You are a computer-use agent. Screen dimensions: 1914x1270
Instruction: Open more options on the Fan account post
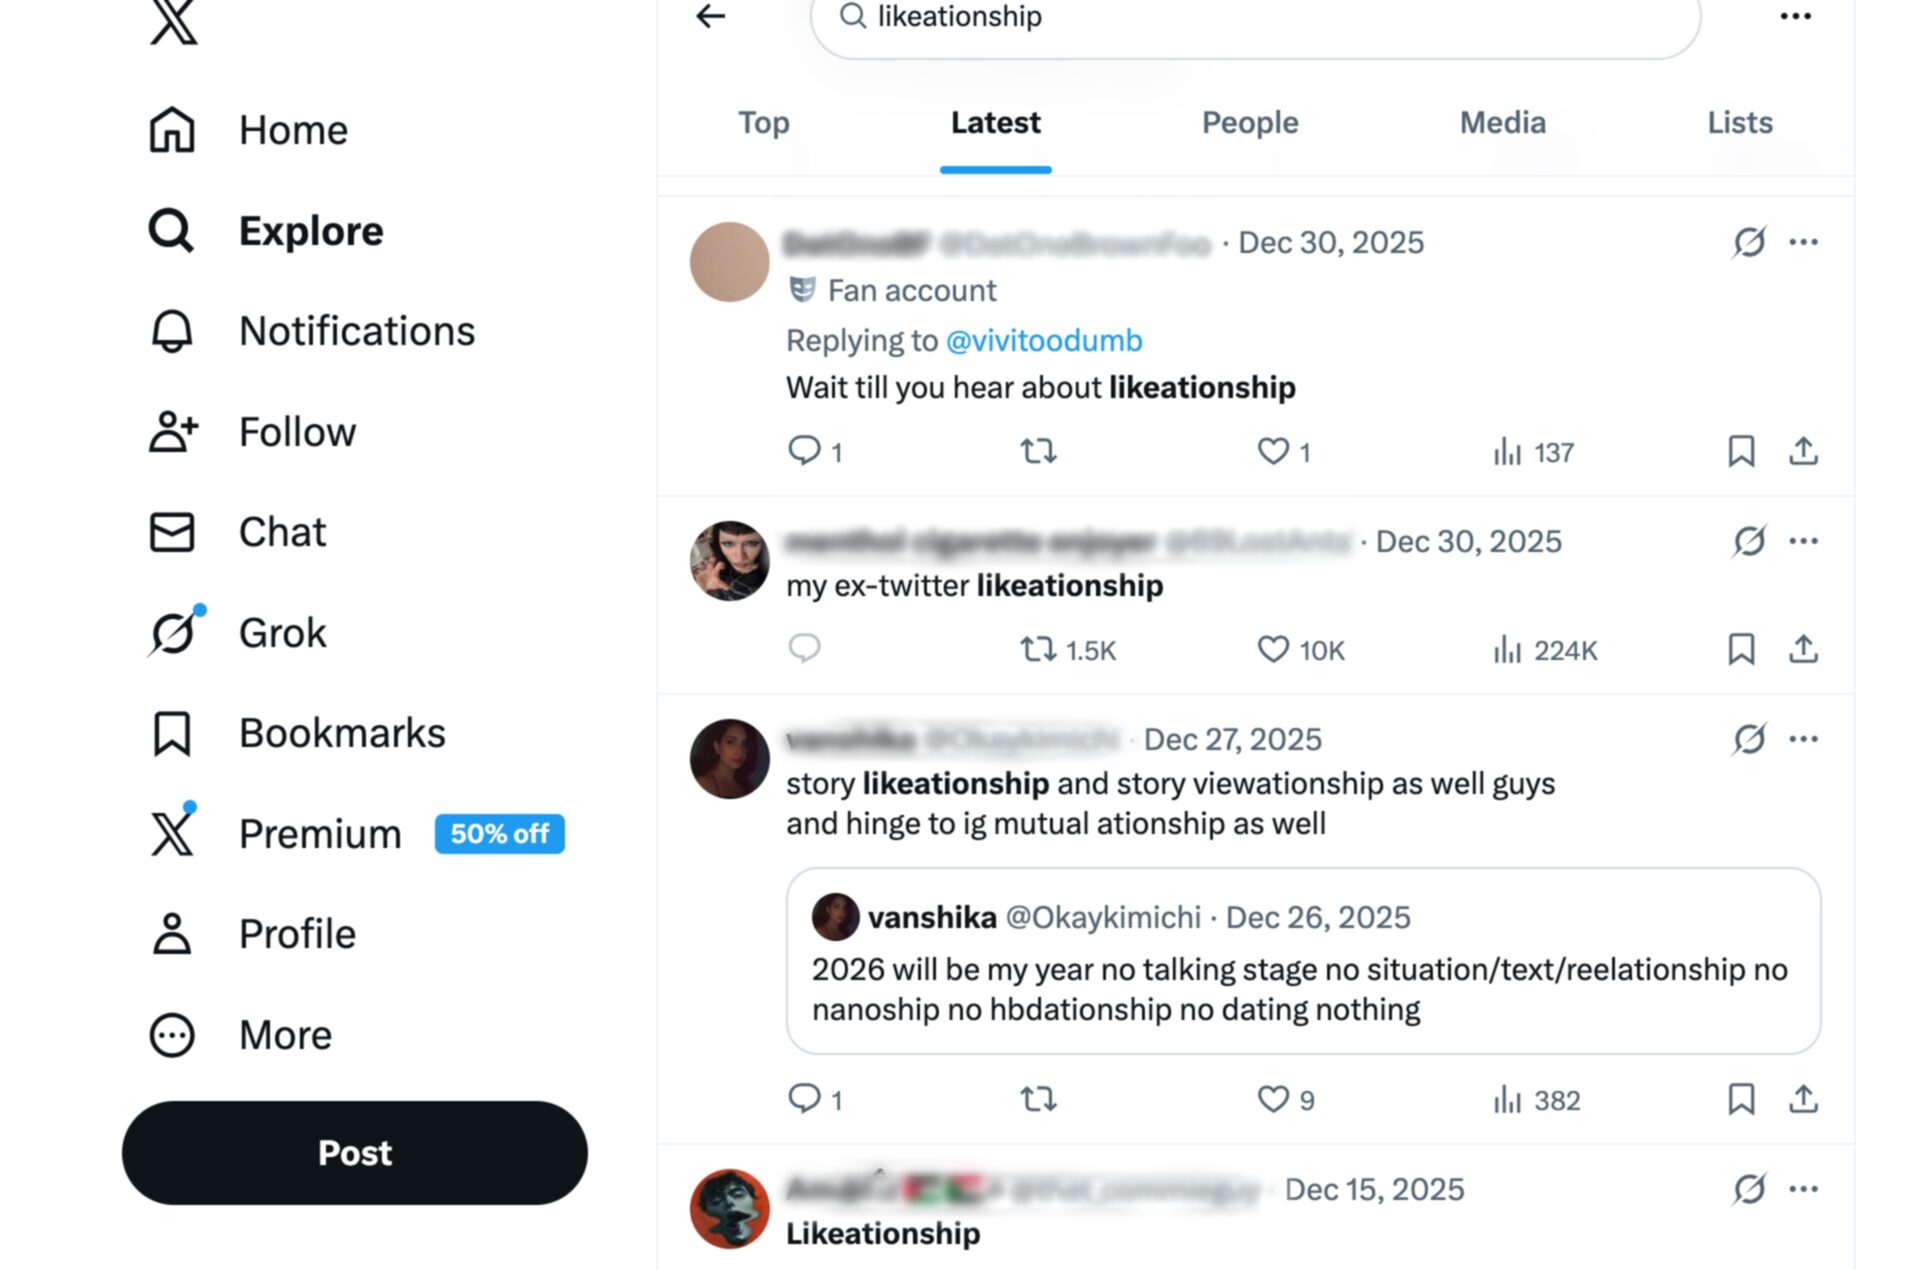click(x=1803, y=242)
